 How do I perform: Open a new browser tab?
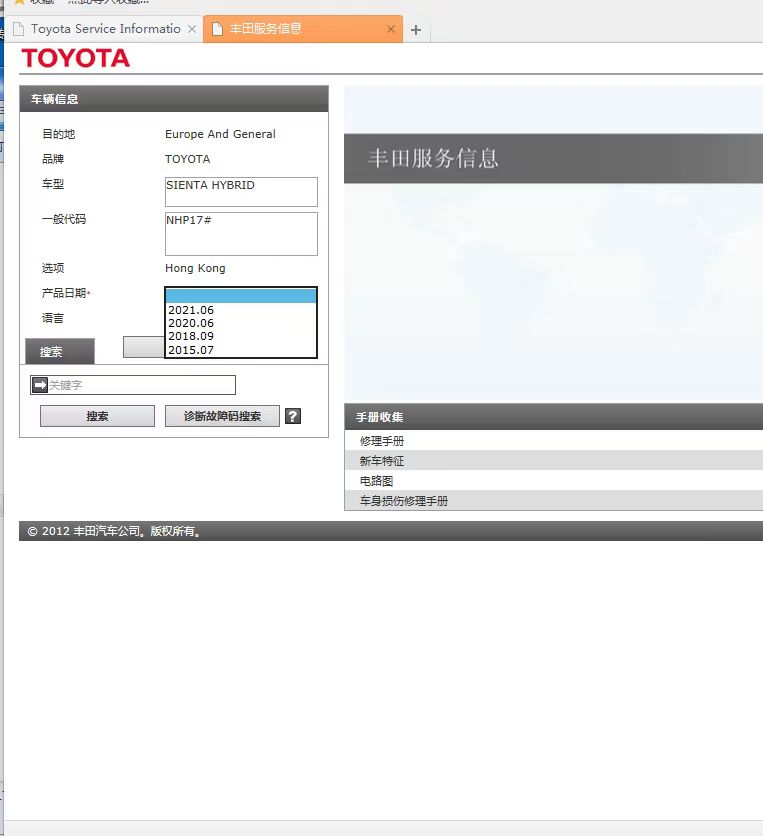(416, 30)
